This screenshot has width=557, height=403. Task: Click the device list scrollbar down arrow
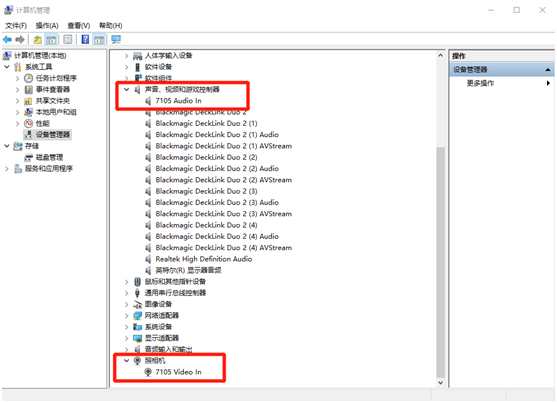440,383
